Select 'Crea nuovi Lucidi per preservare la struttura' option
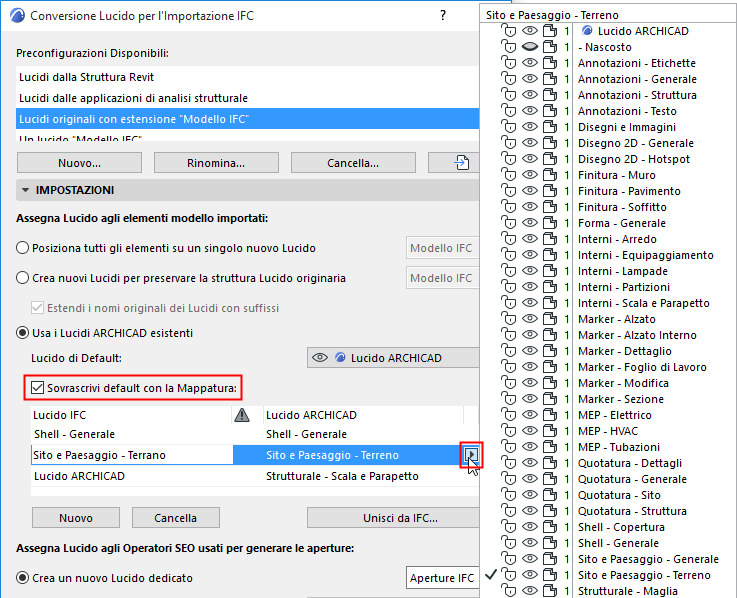Viewport: 737px width, 598px height. pos(23,278)
